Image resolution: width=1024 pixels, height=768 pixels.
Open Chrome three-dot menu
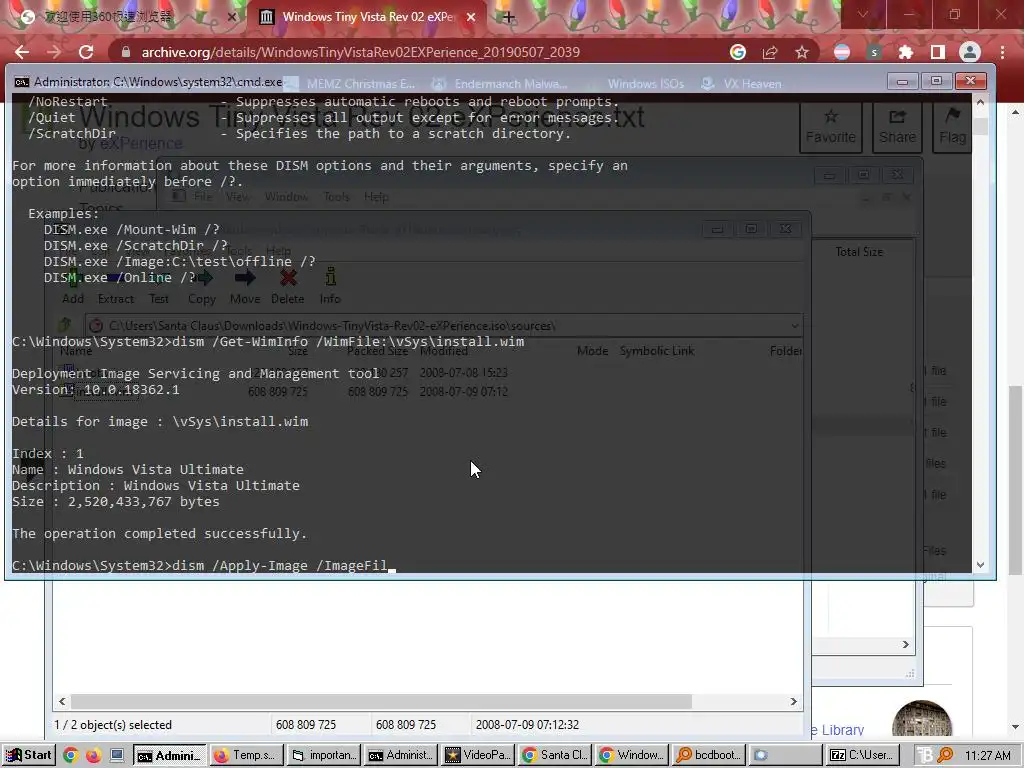[x=1002, y=52]
